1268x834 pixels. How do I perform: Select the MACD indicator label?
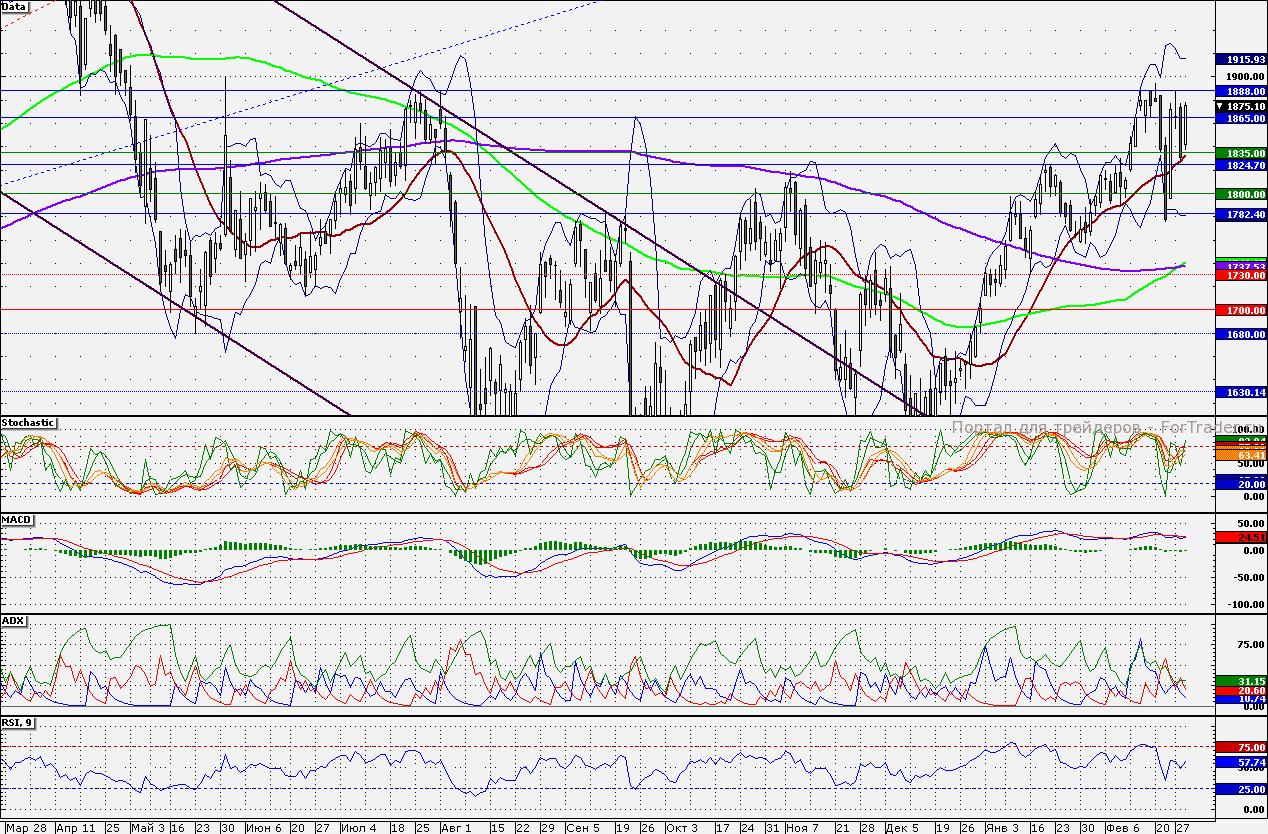tap(16, 521)
